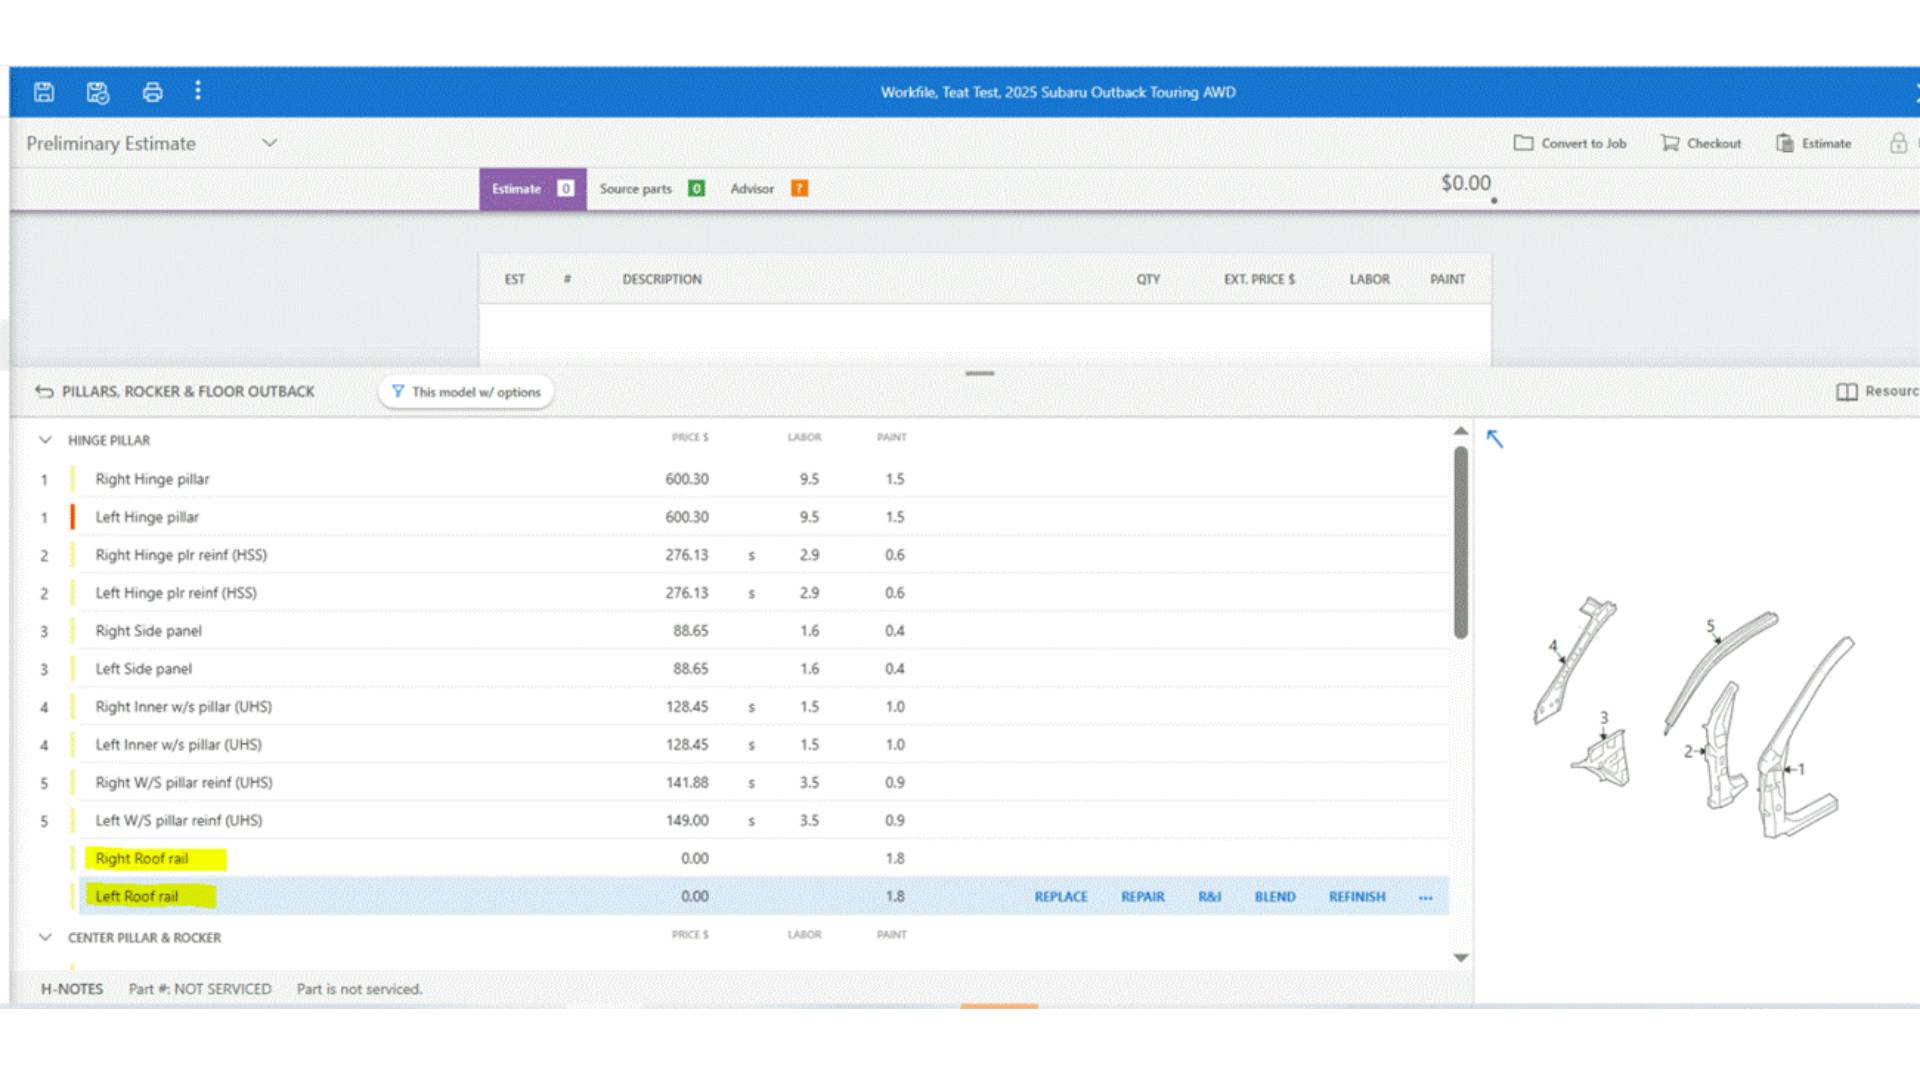Open the Preliminary Estimate dropdown
This screenshot has height=1080, width=1920.
269,143
